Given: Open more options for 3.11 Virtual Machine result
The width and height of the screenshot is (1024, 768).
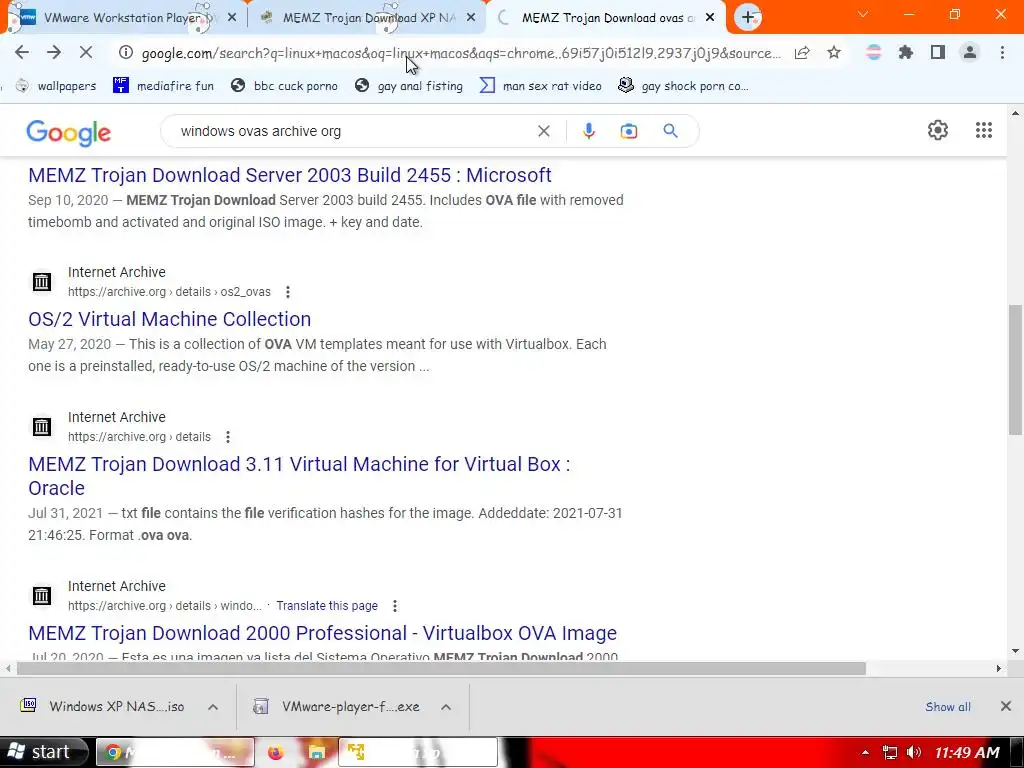Looking at the screenshot, I should (227, 437).
